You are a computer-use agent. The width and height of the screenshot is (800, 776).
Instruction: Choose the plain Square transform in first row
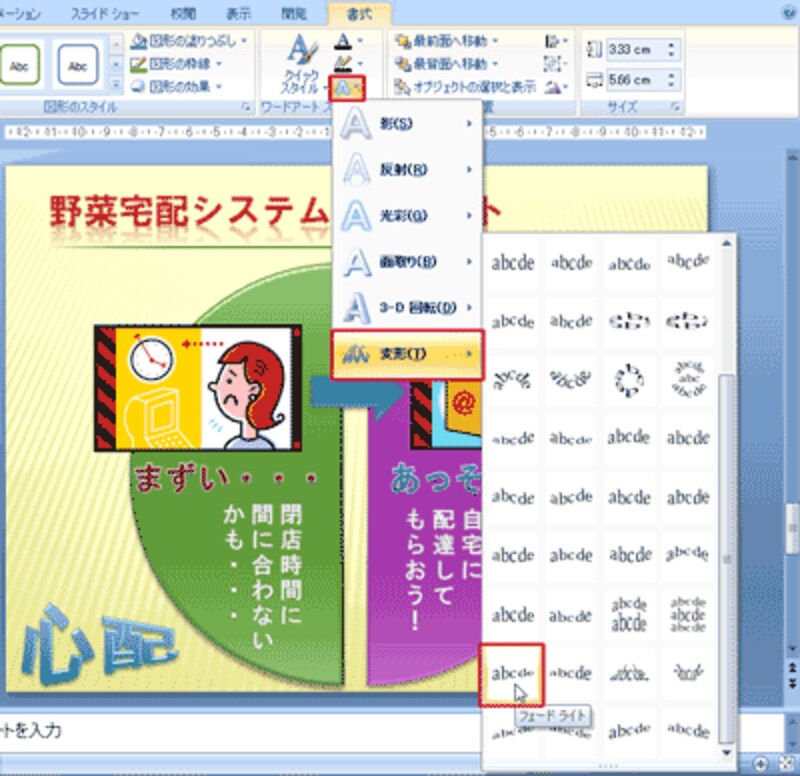click(x=512, y=263)
